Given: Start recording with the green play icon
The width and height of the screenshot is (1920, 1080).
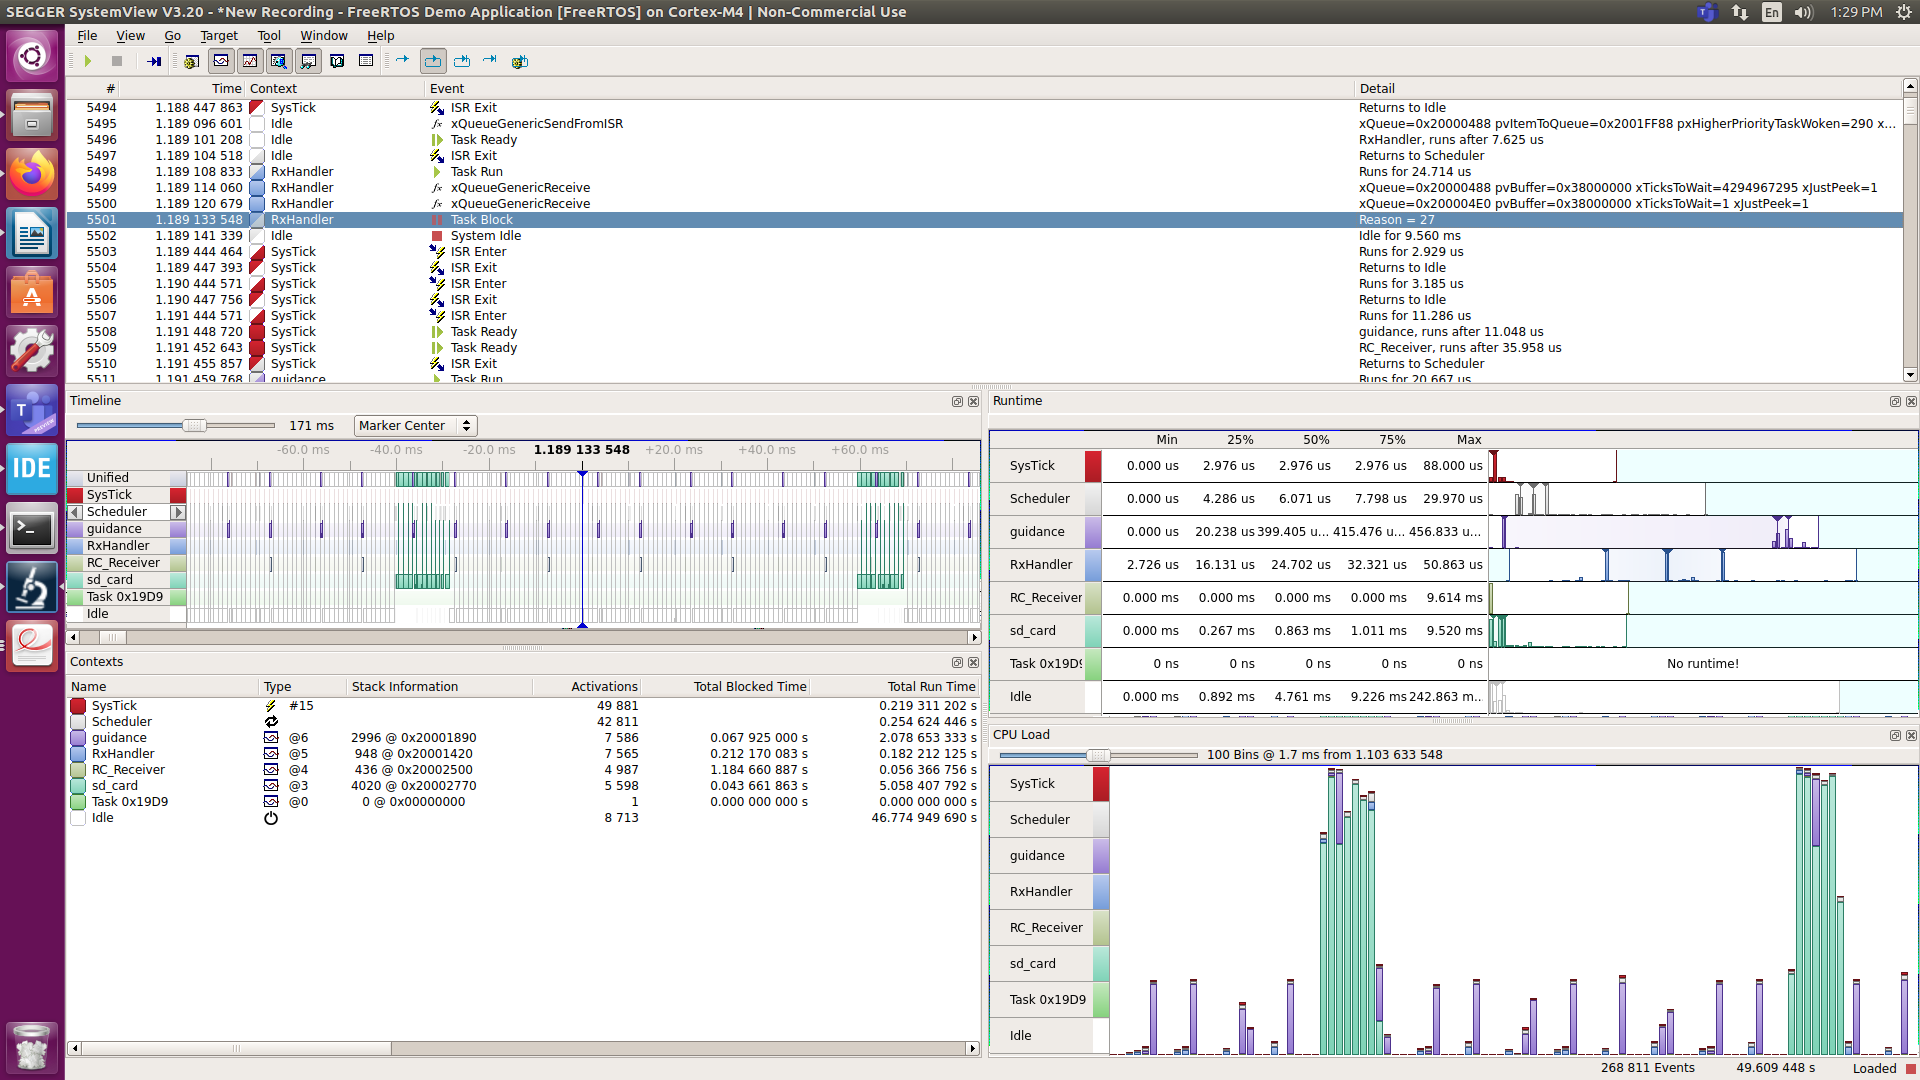Looking at the screenshot, I should pos(88,61).
